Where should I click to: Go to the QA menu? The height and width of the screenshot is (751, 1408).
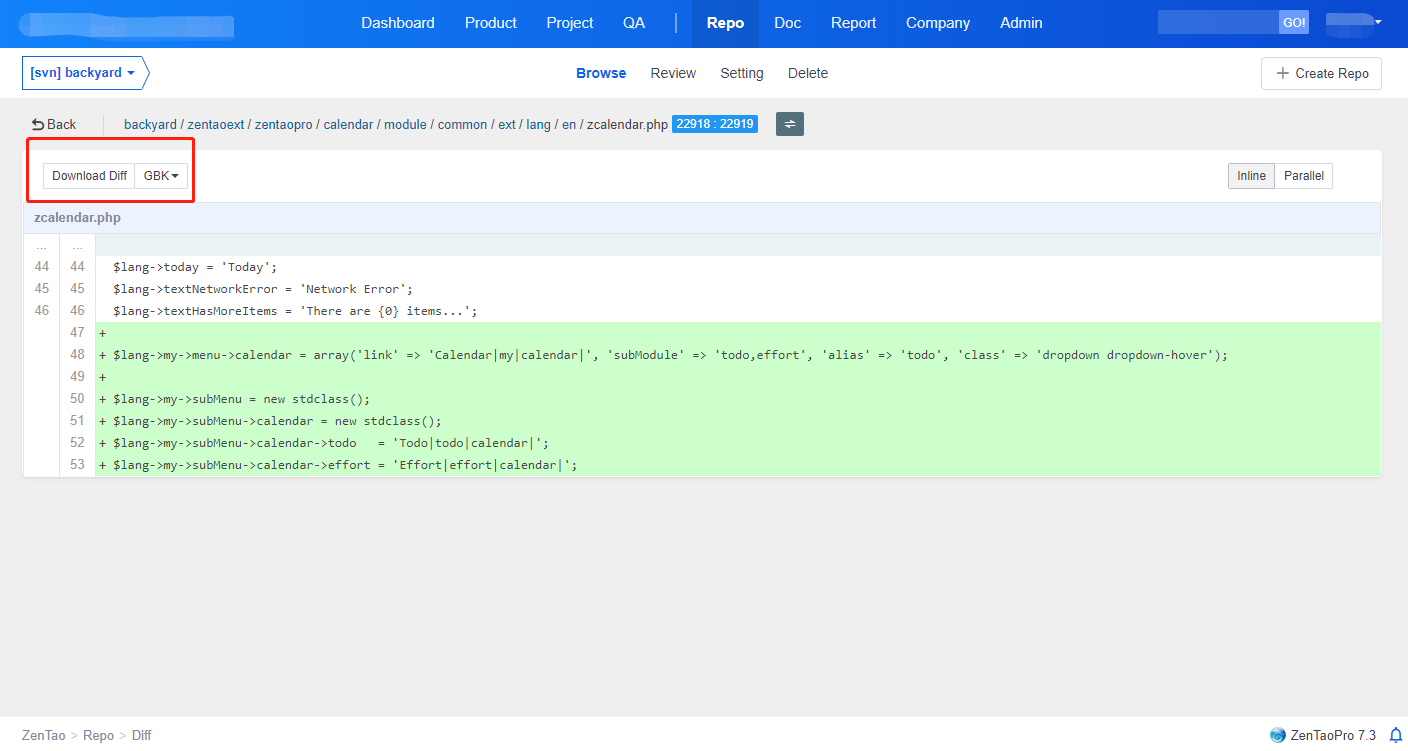(x=634, y=23)
